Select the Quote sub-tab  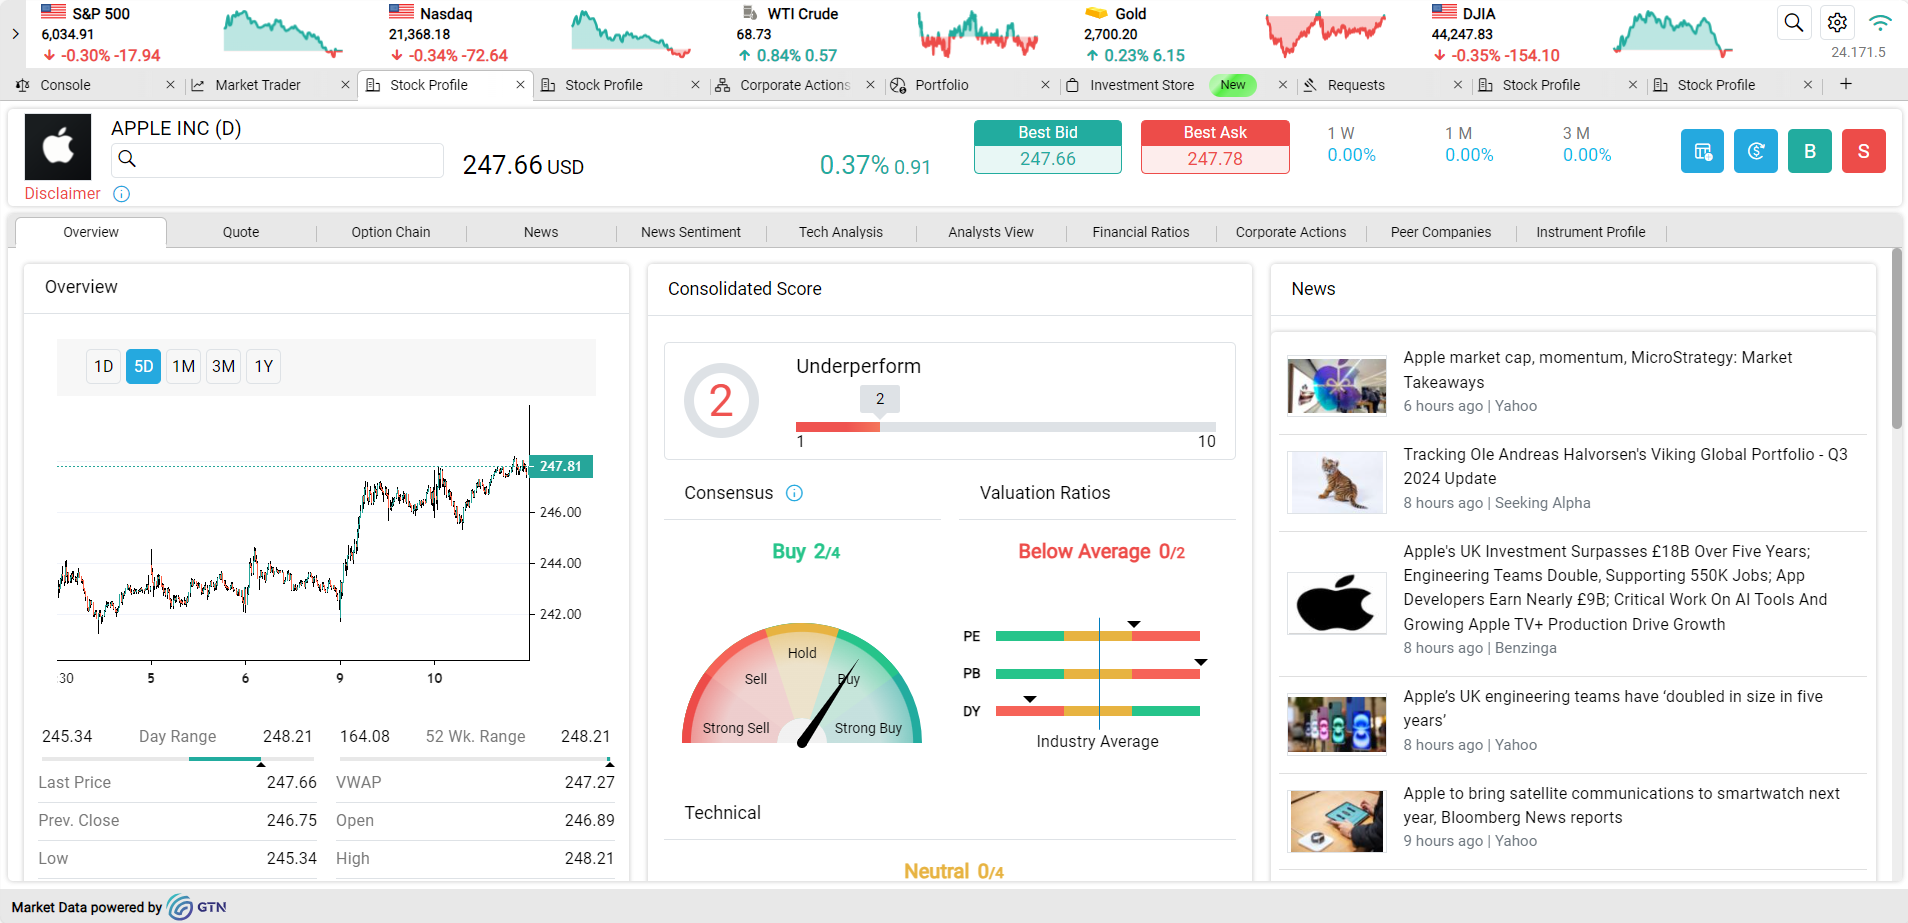(241, 232)
